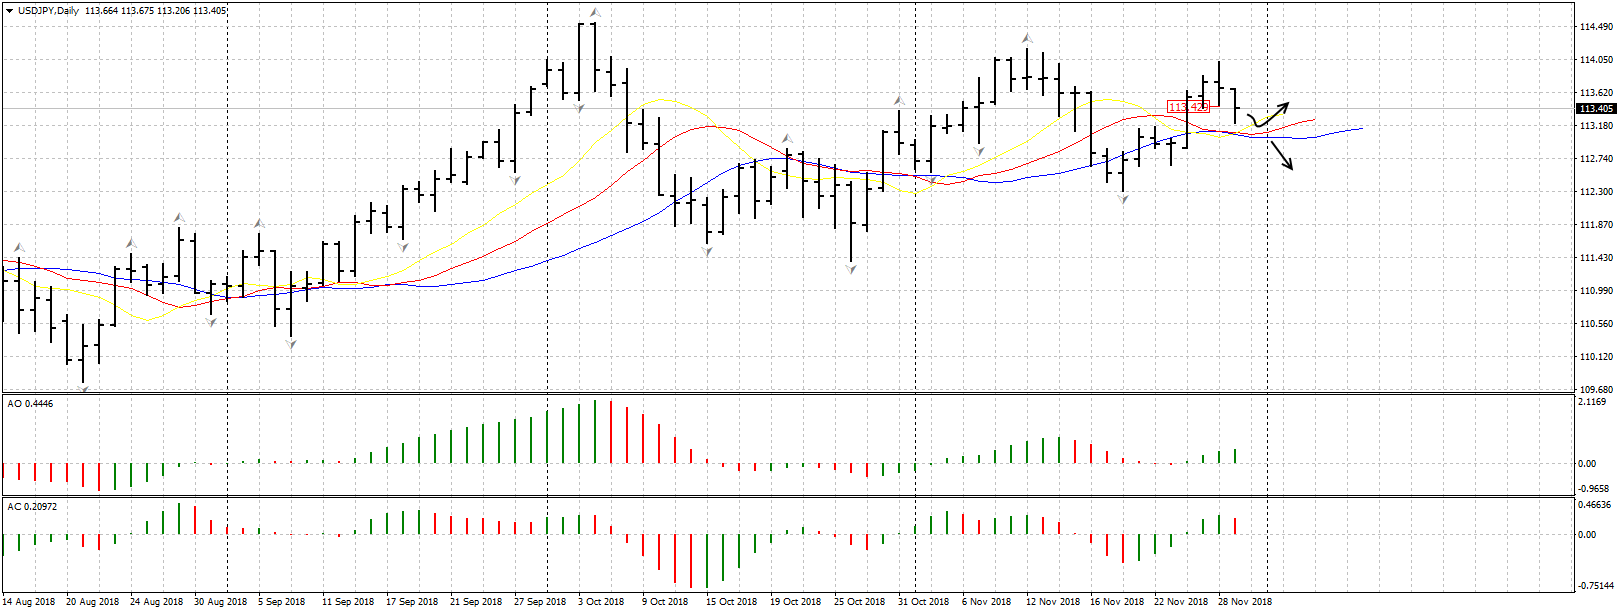This screenshot has height=613, width=1617.
Task: Click the 2.1169 value on AO scale
Action: 1592,402
